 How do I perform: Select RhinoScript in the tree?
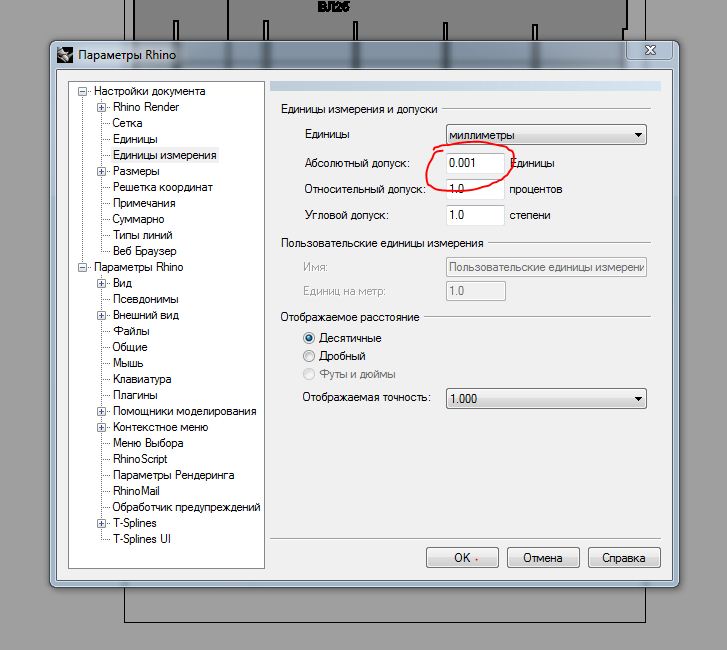pyautogui.click(x=140, y=459)
